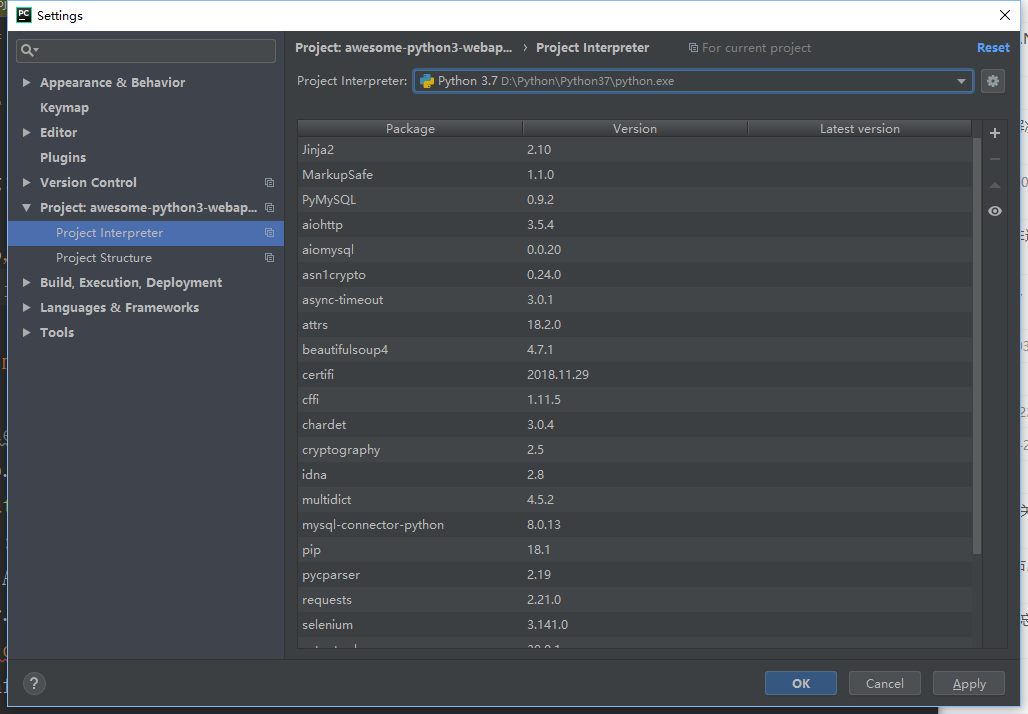This screenshot has height=714, width=1028.
Task: Select the Jinja2 package row
Action: [x=635, y=149]
